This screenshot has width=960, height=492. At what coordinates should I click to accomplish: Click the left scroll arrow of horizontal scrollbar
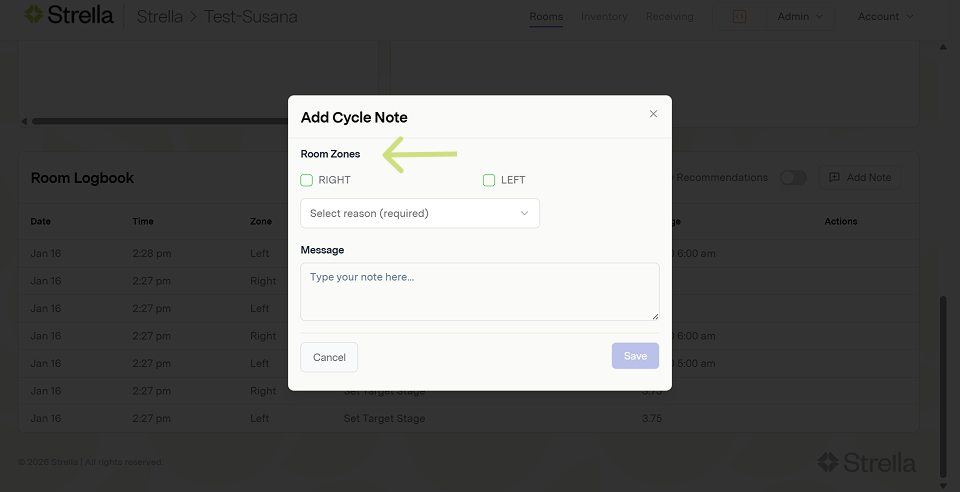24,122
